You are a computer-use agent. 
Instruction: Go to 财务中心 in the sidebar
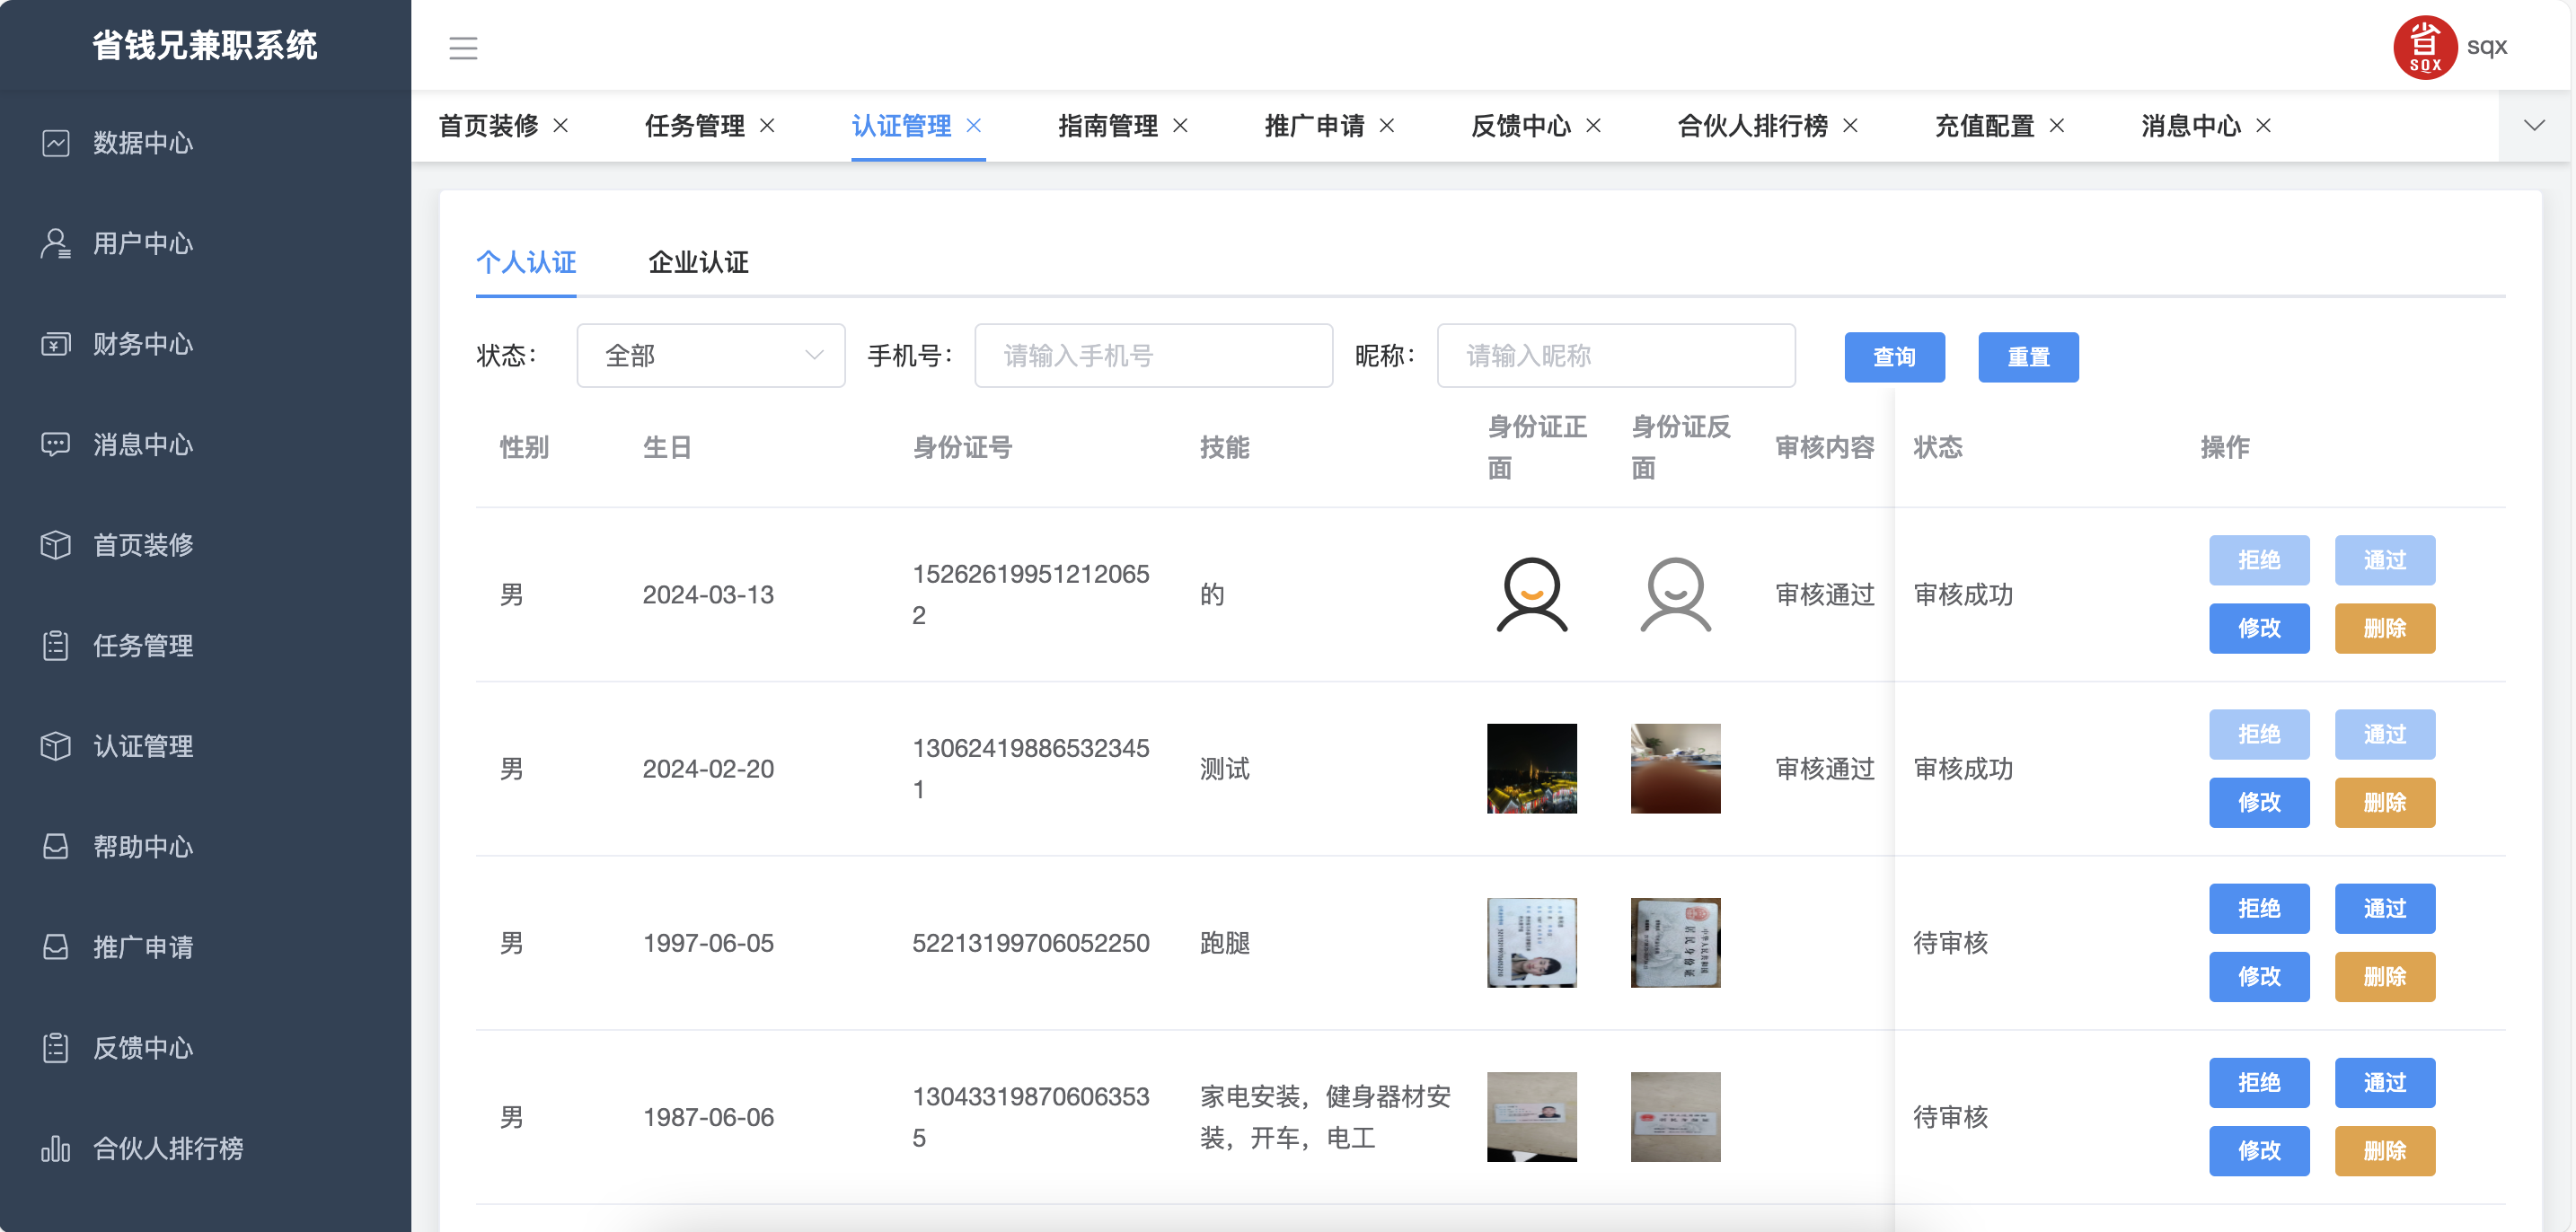coord(142,344)
